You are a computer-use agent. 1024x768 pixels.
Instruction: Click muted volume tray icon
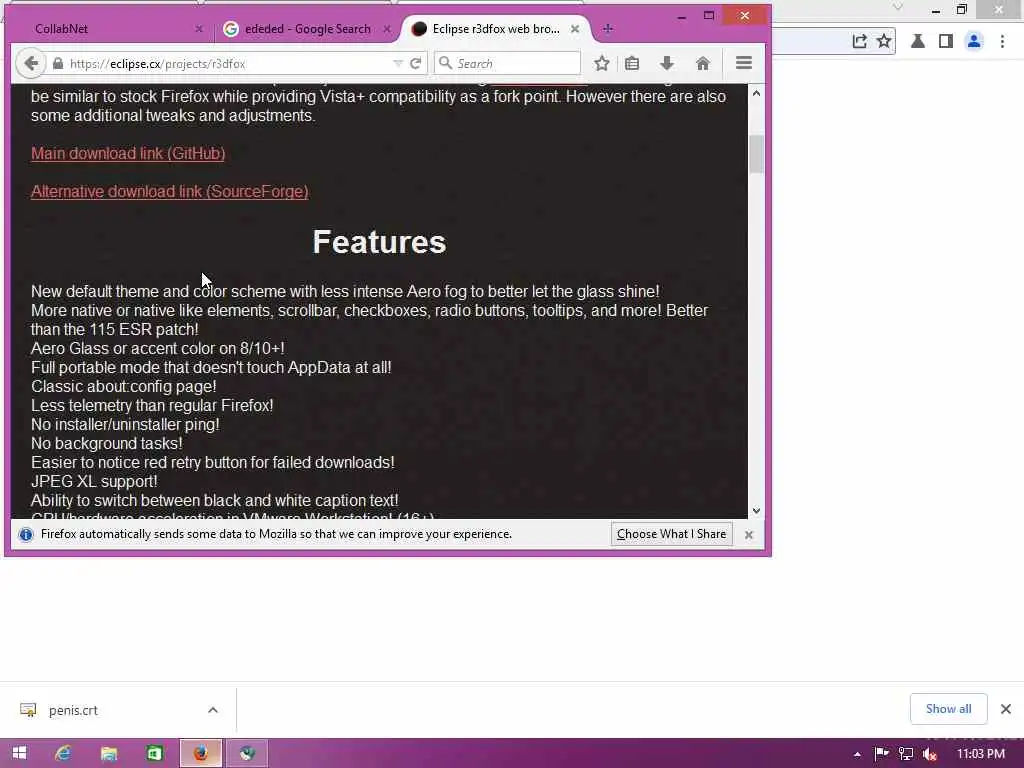[x=930, y=754]
